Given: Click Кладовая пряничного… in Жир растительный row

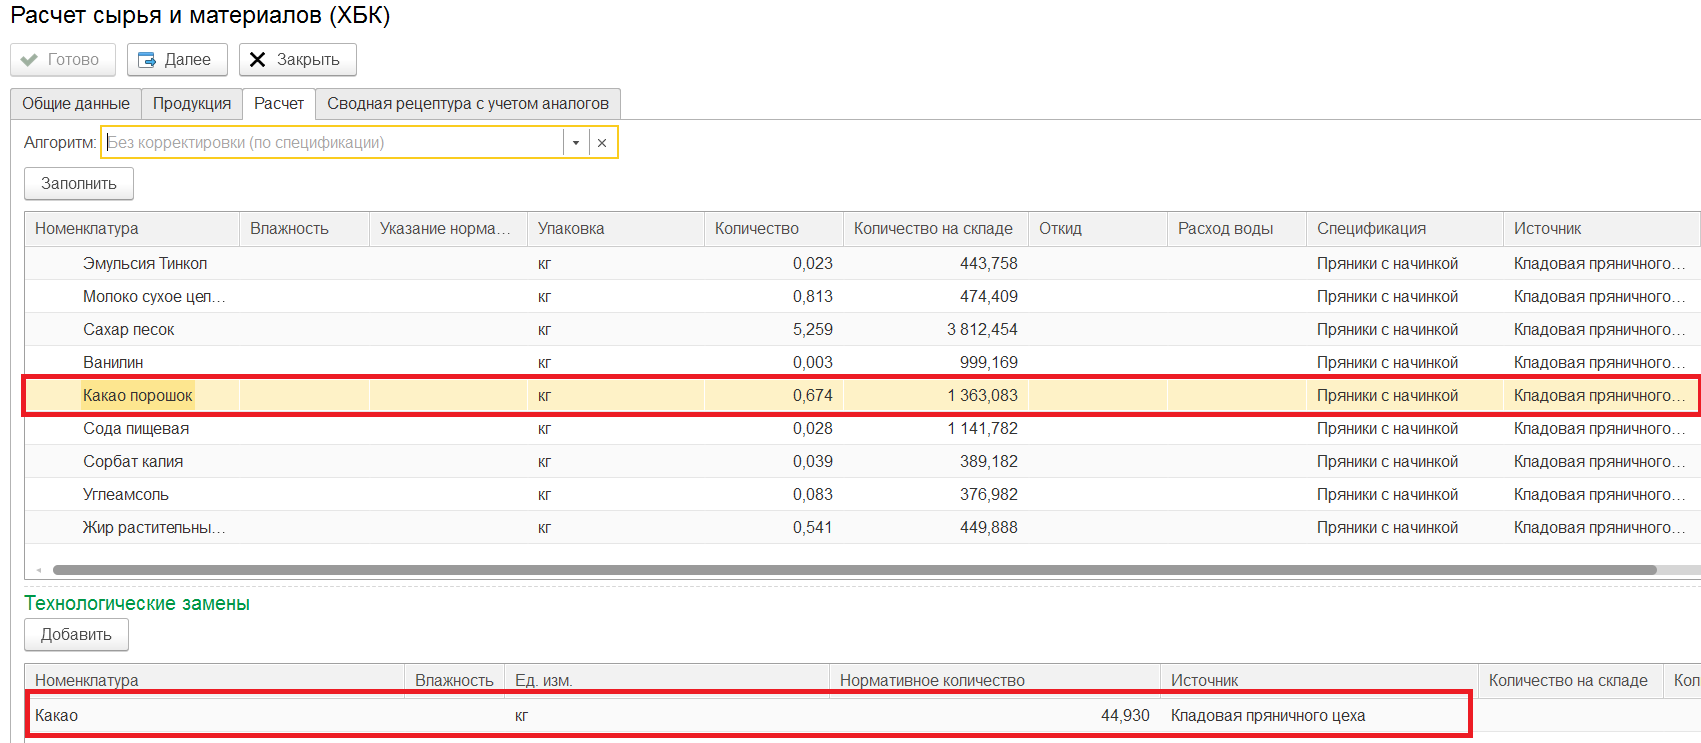Looking at the screenshot, I should coord(1599,528).
